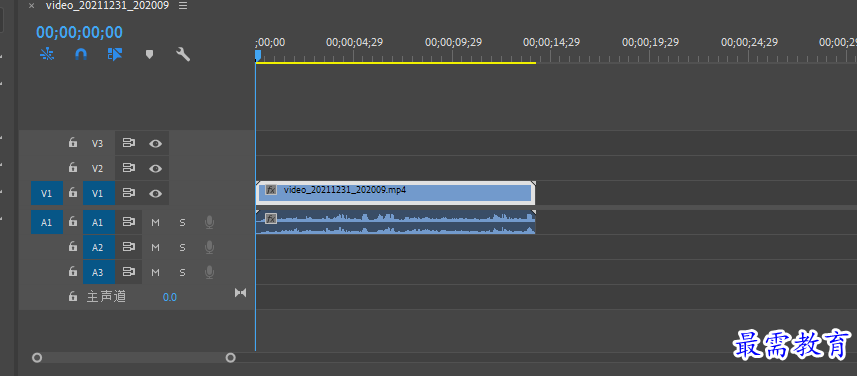
Task: Click time ruler at 00;00;14;29
Action: point(551,42)
